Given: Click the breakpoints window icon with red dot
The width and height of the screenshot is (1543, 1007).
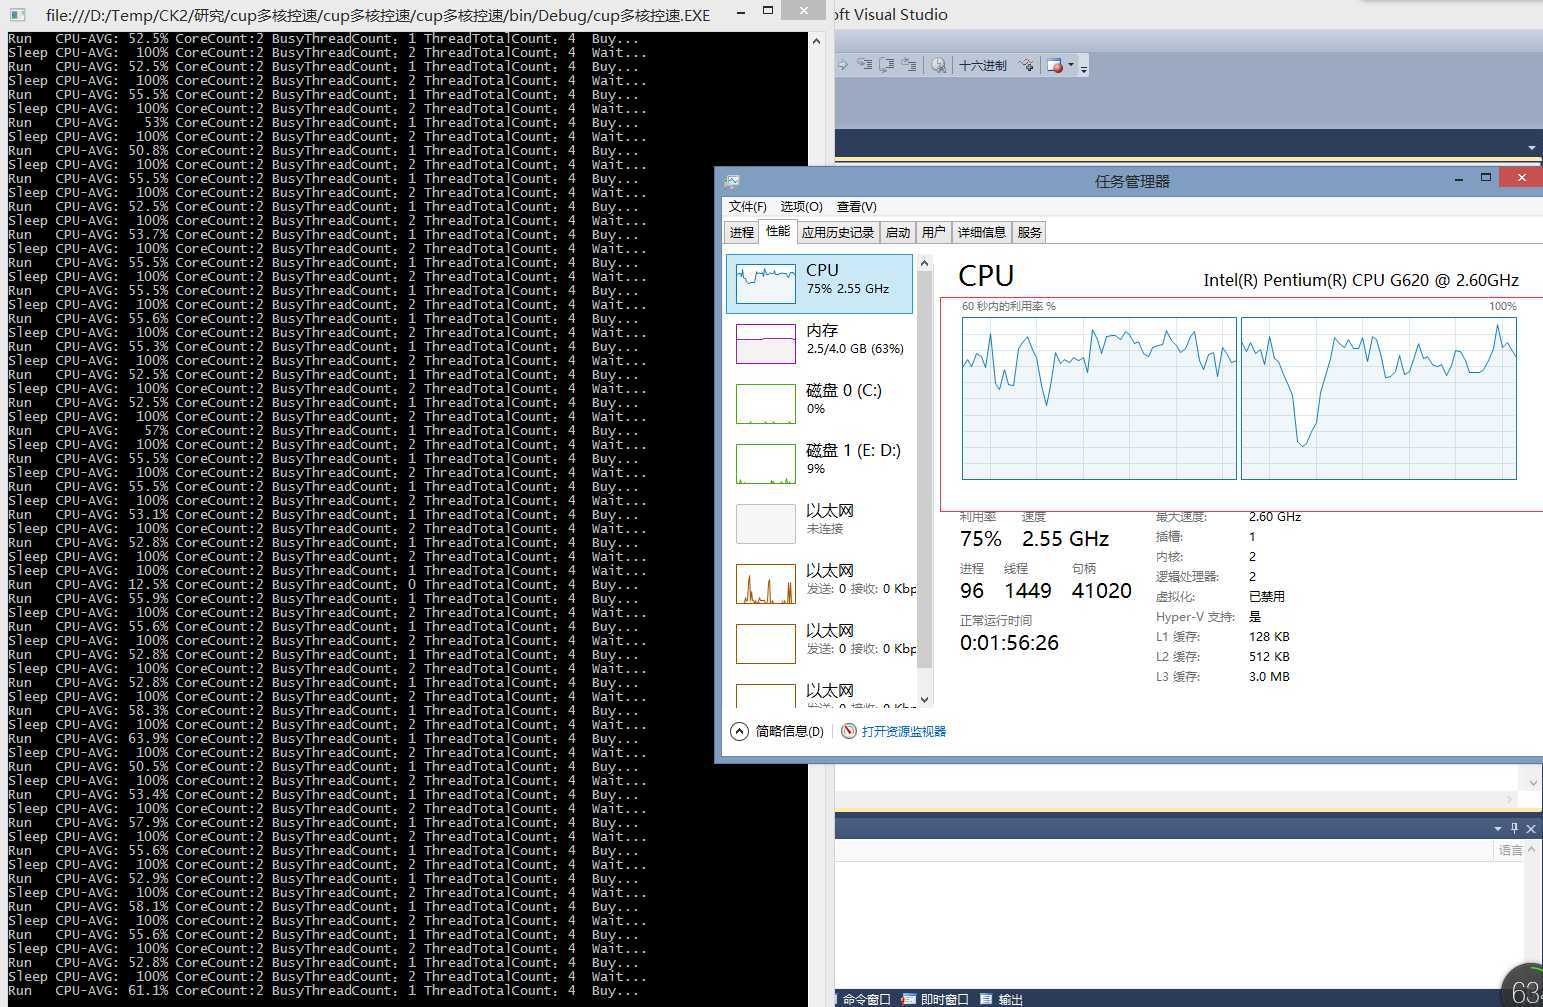Looking at the screenshot, I should tap(1055, 65).
